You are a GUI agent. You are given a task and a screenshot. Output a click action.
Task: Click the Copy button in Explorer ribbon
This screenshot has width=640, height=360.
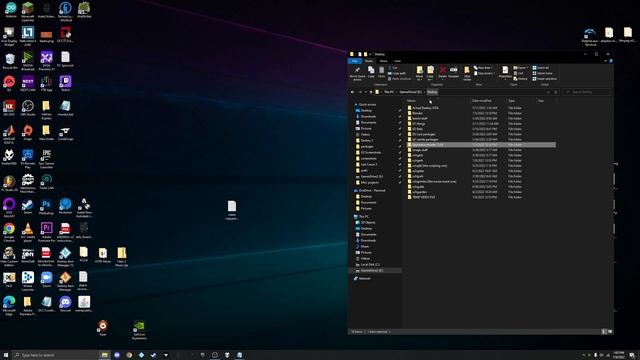(x=371, y=72)
